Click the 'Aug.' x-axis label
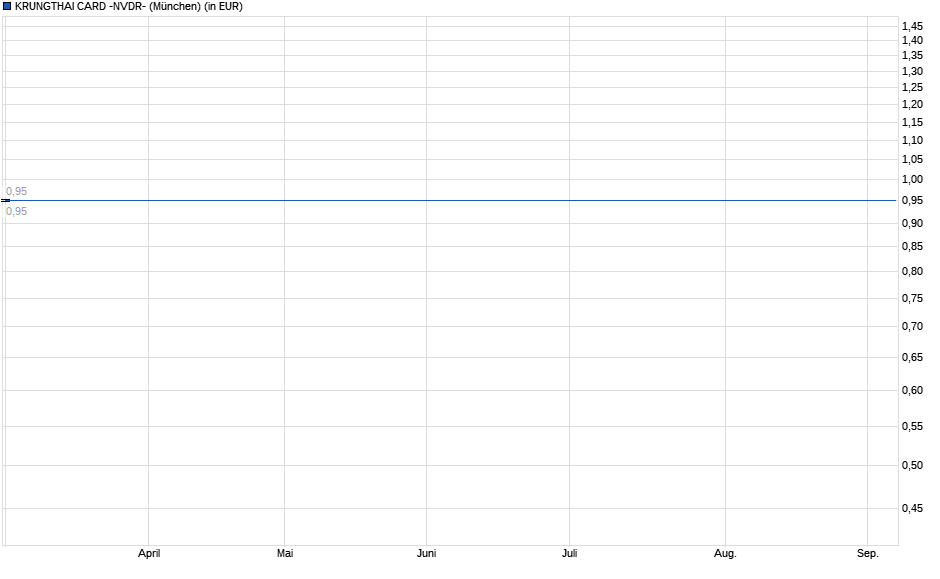Image resolution: width=940 pixels, height=579 pixels. click(x=725, y=553)
